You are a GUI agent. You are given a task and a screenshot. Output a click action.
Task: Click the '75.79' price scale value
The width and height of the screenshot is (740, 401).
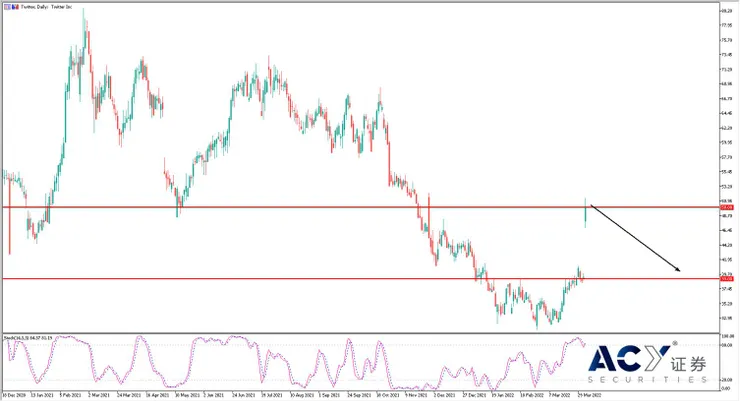click(x=726, y=40)
